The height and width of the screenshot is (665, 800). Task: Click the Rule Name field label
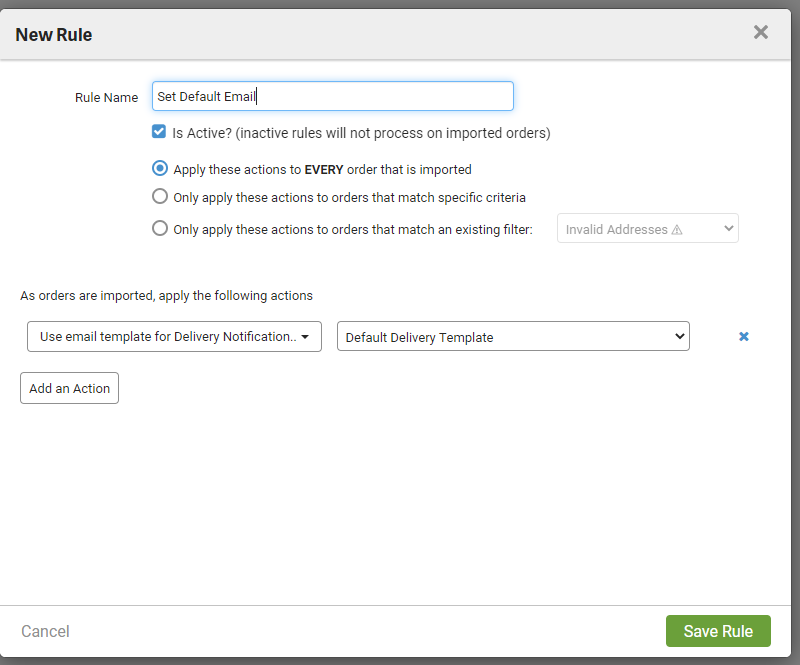(106, 97)
